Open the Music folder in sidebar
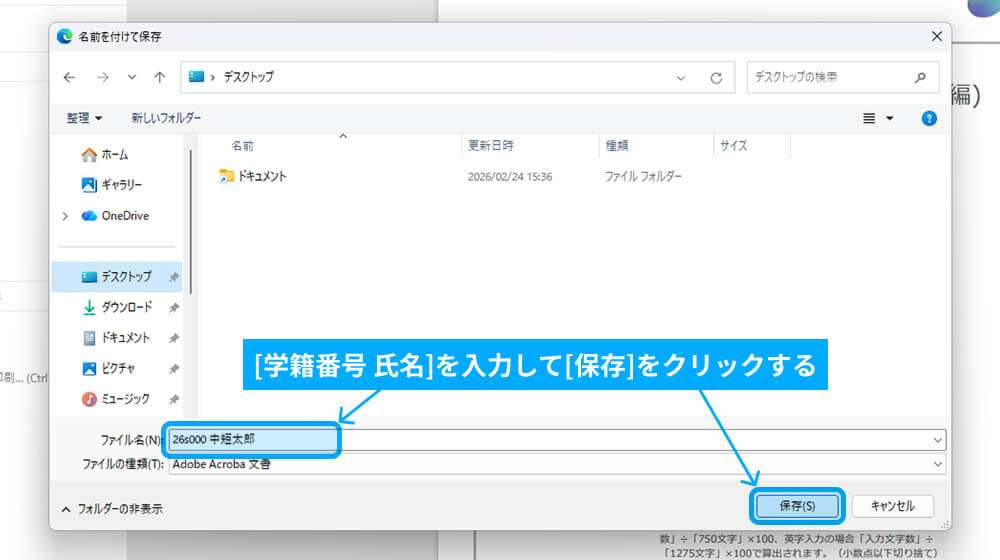The width and height of the screenshot is (1000, 560). coord(125,399)
